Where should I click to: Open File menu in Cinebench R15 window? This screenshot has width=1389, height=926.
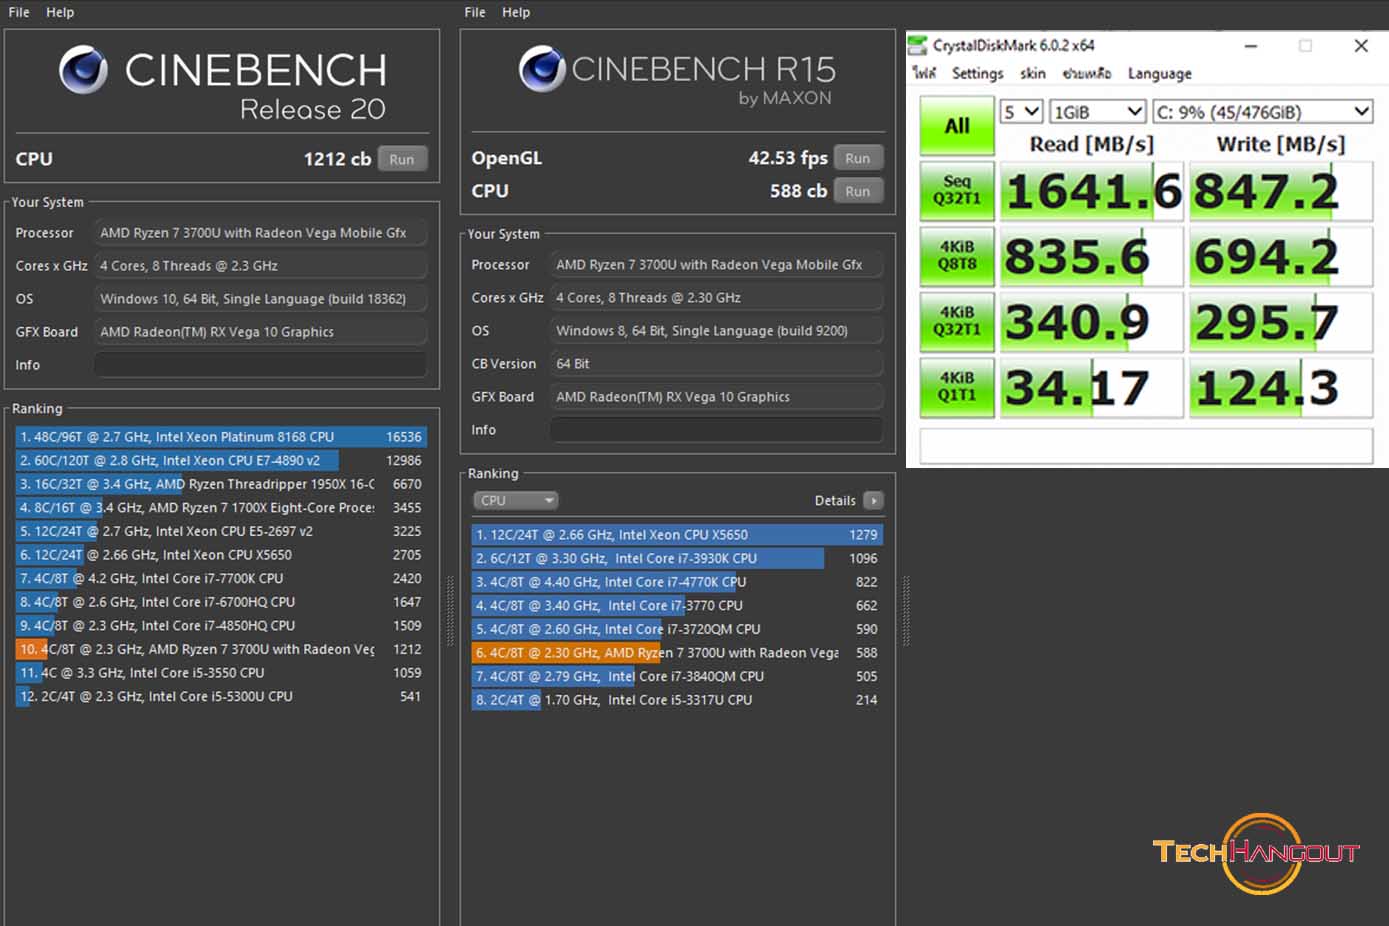pos(475,12)
